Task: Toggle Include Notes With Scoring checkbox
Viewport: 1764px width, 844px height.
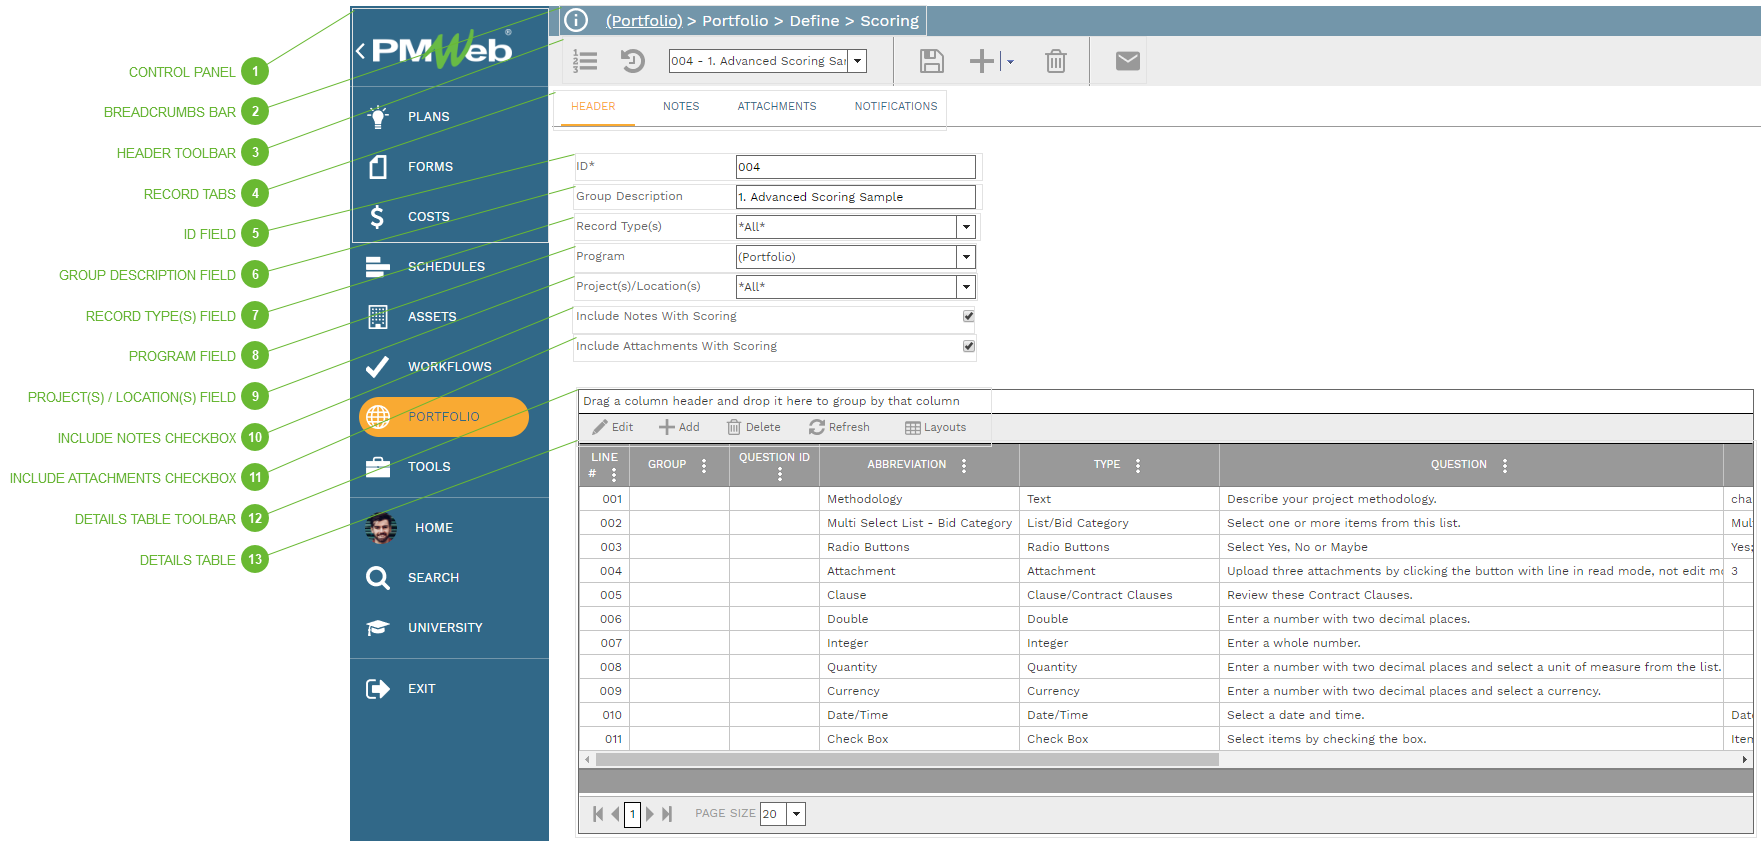Action: 968,316
